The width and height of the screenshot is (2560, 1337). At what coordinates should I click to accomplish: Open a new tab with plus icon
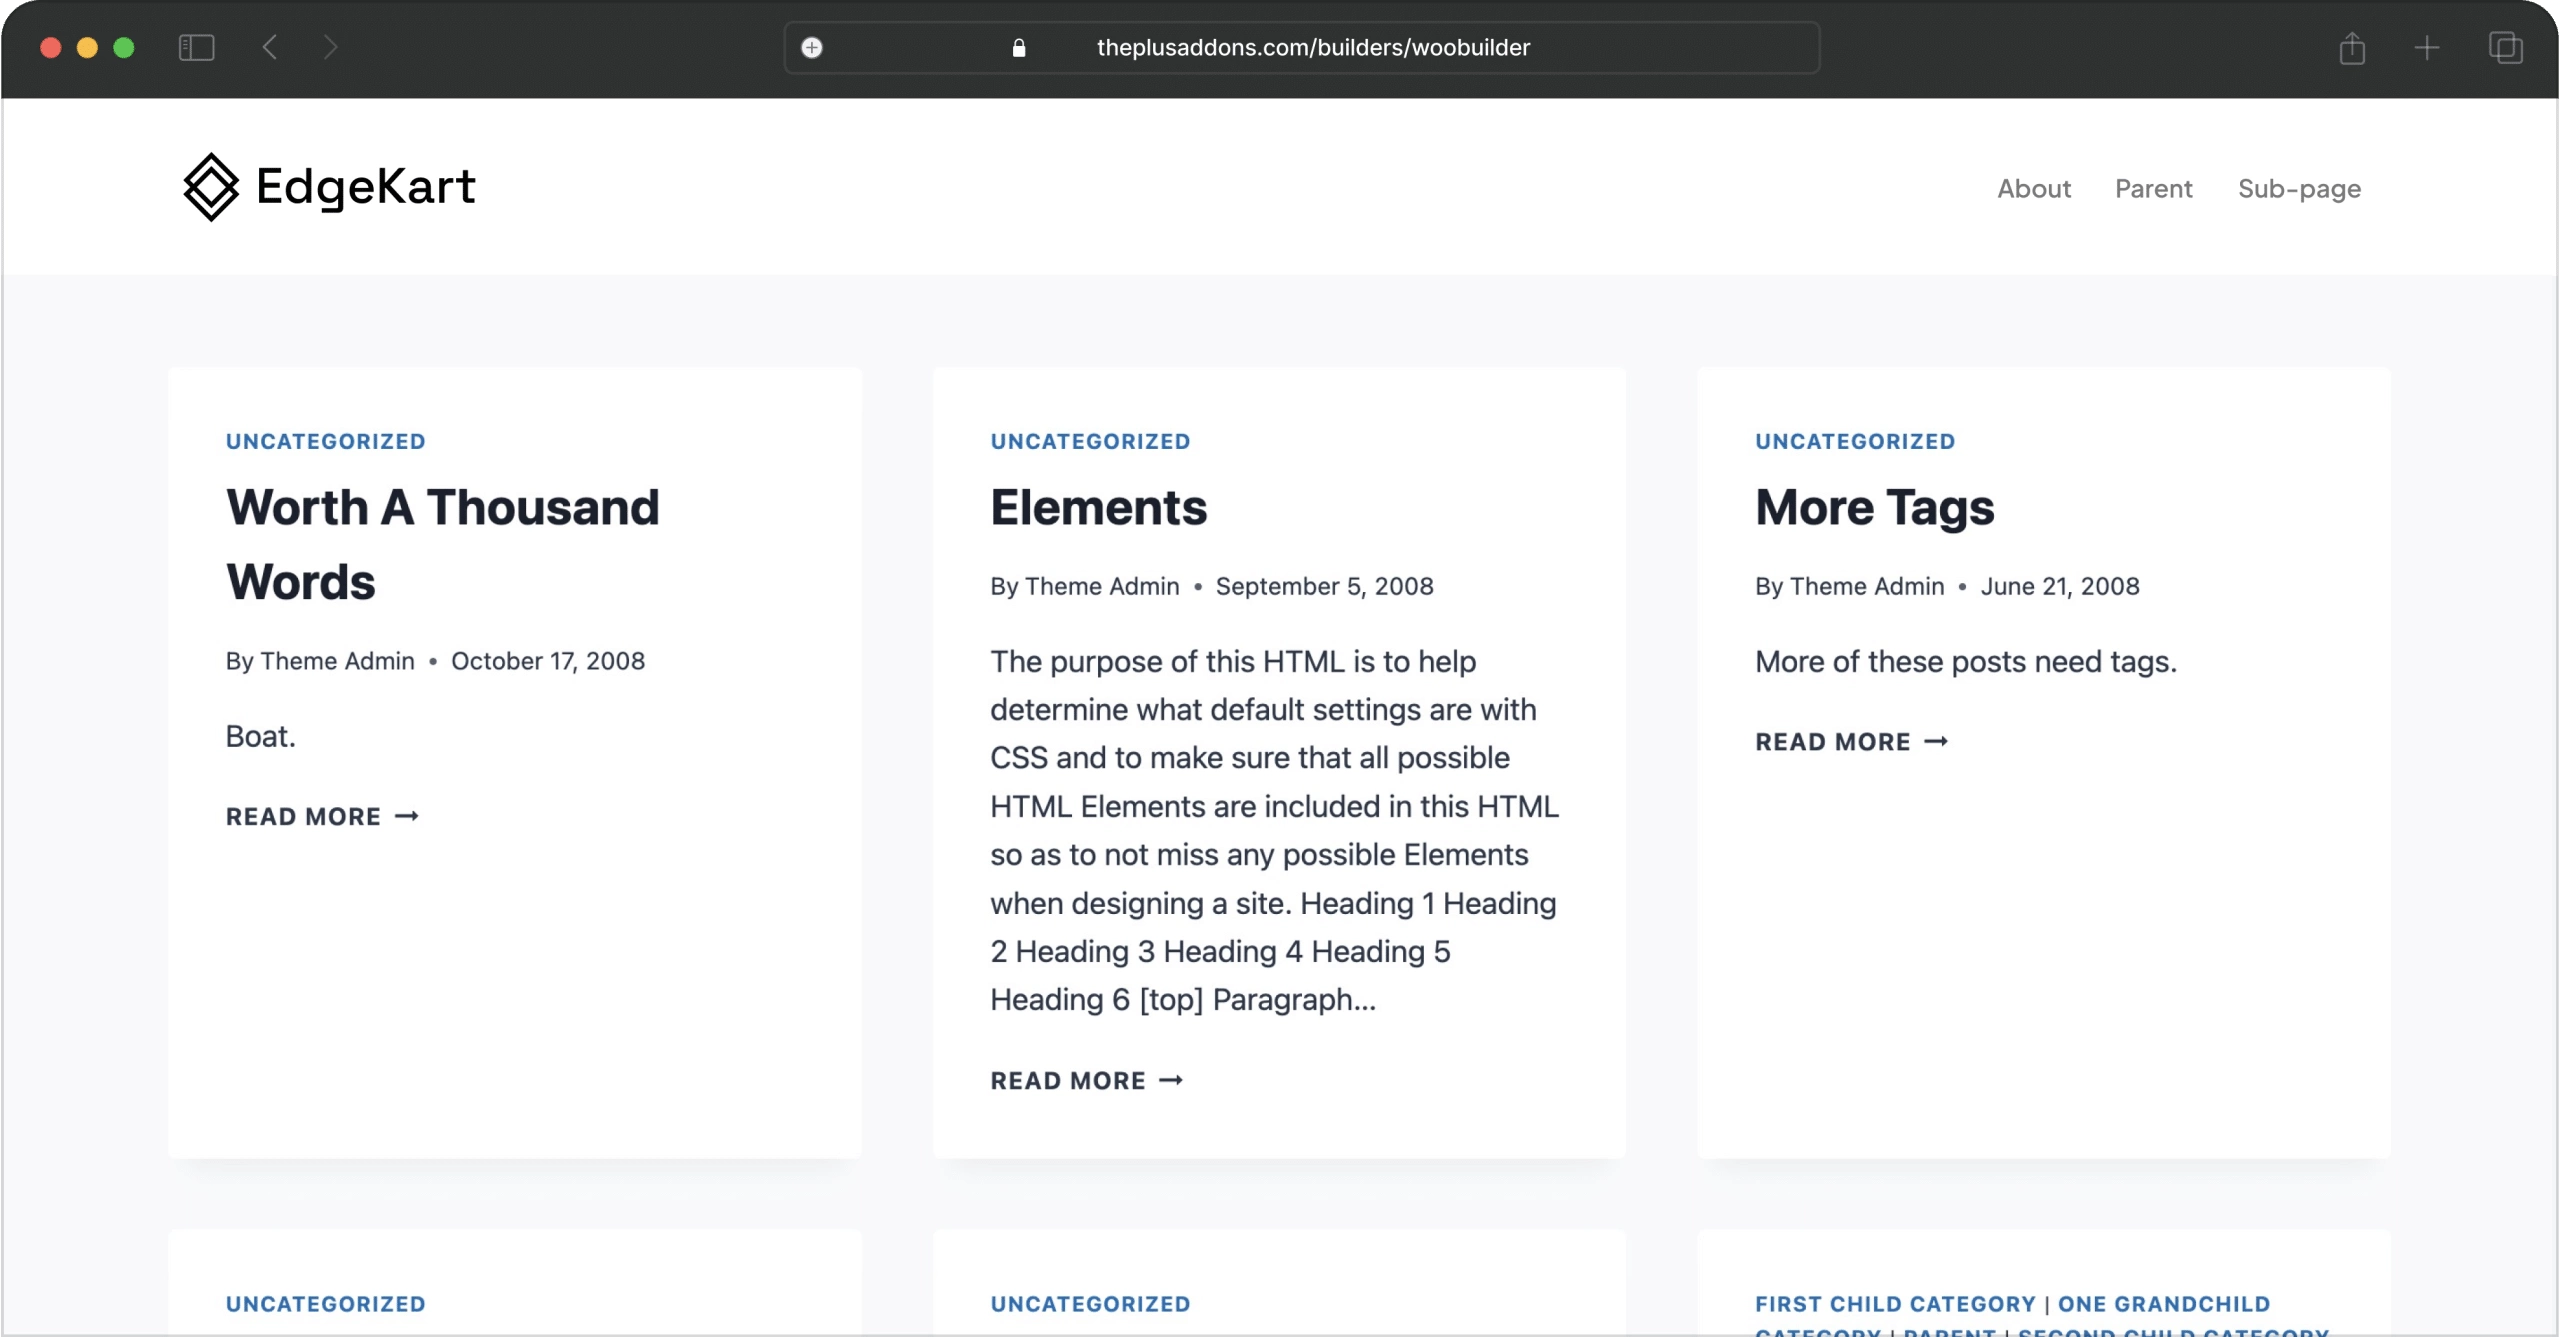point(2427,47)
